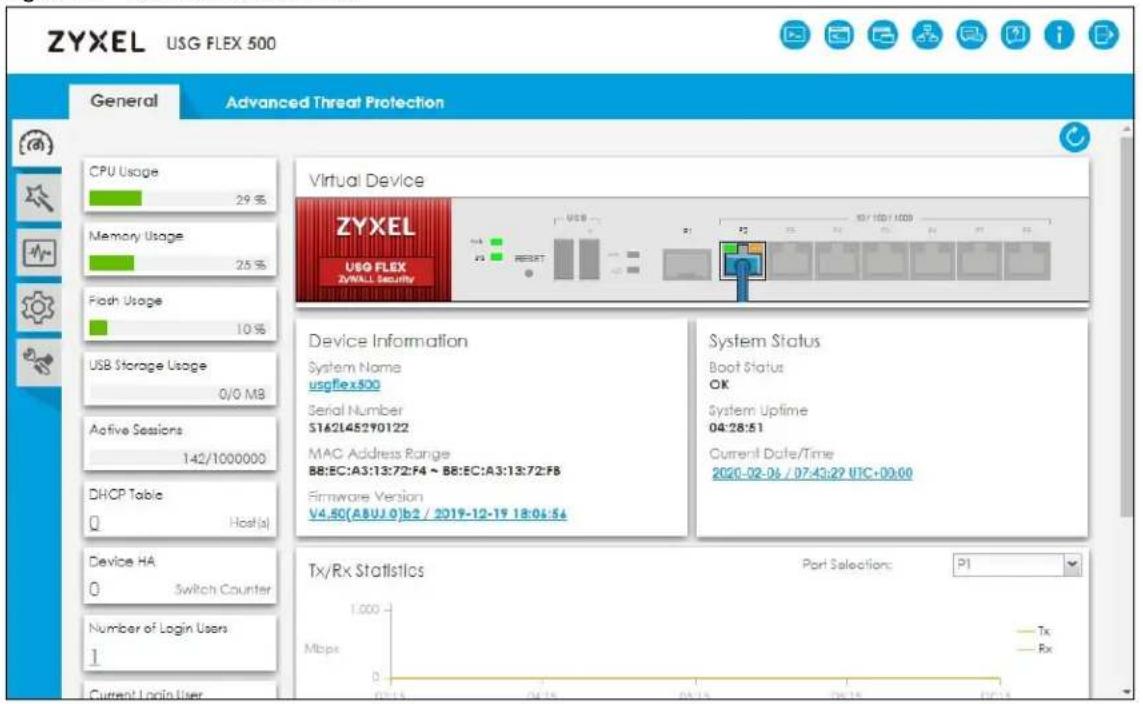Click the Boot Status OK text

pos(719,385)
